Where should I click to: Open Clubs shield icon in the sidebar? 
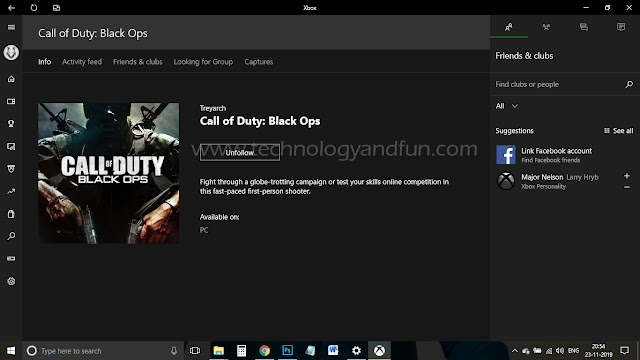point(11,169)
